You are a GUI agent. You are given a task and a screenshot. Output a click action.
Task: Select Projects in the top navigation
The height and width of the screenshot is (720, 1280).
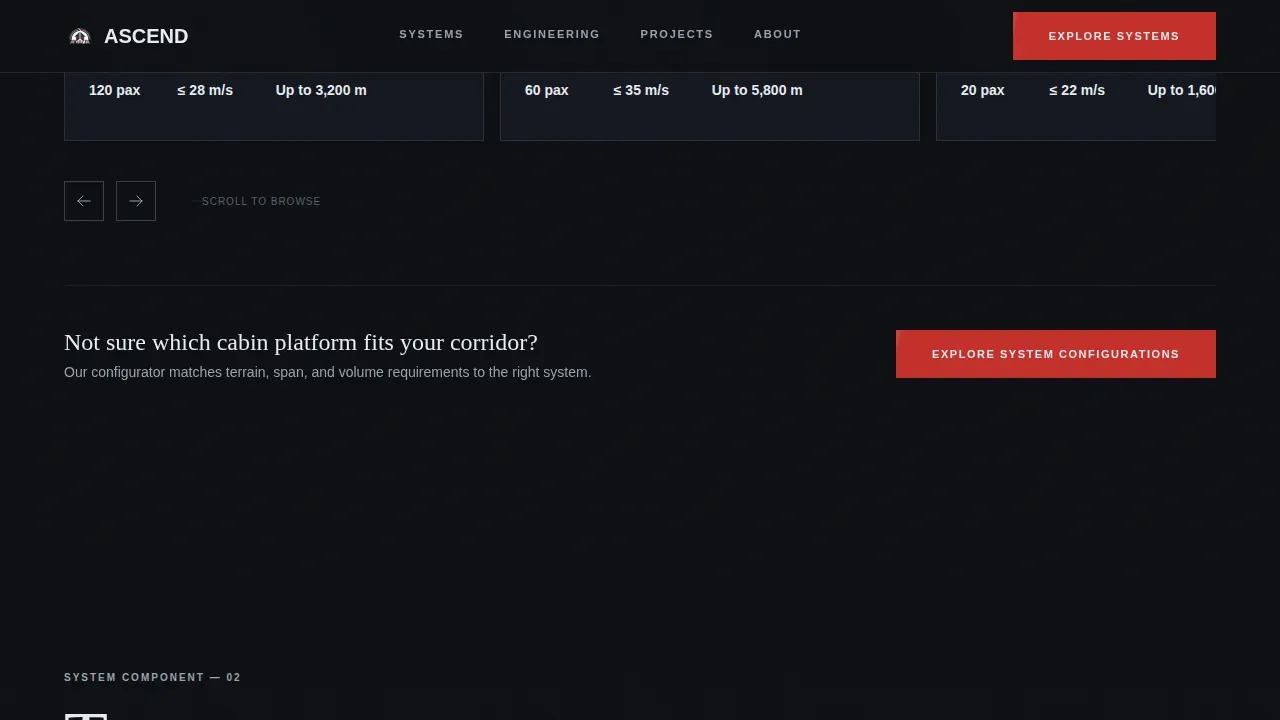coord(677,34)
